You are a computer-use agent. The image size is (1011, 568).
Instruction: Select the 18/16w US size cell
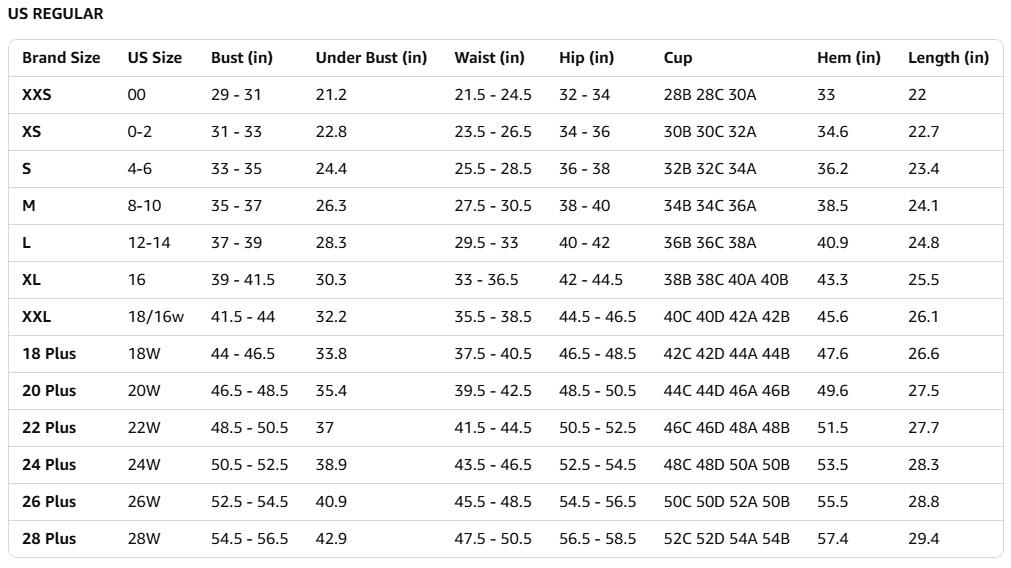(x=156, y=317)
